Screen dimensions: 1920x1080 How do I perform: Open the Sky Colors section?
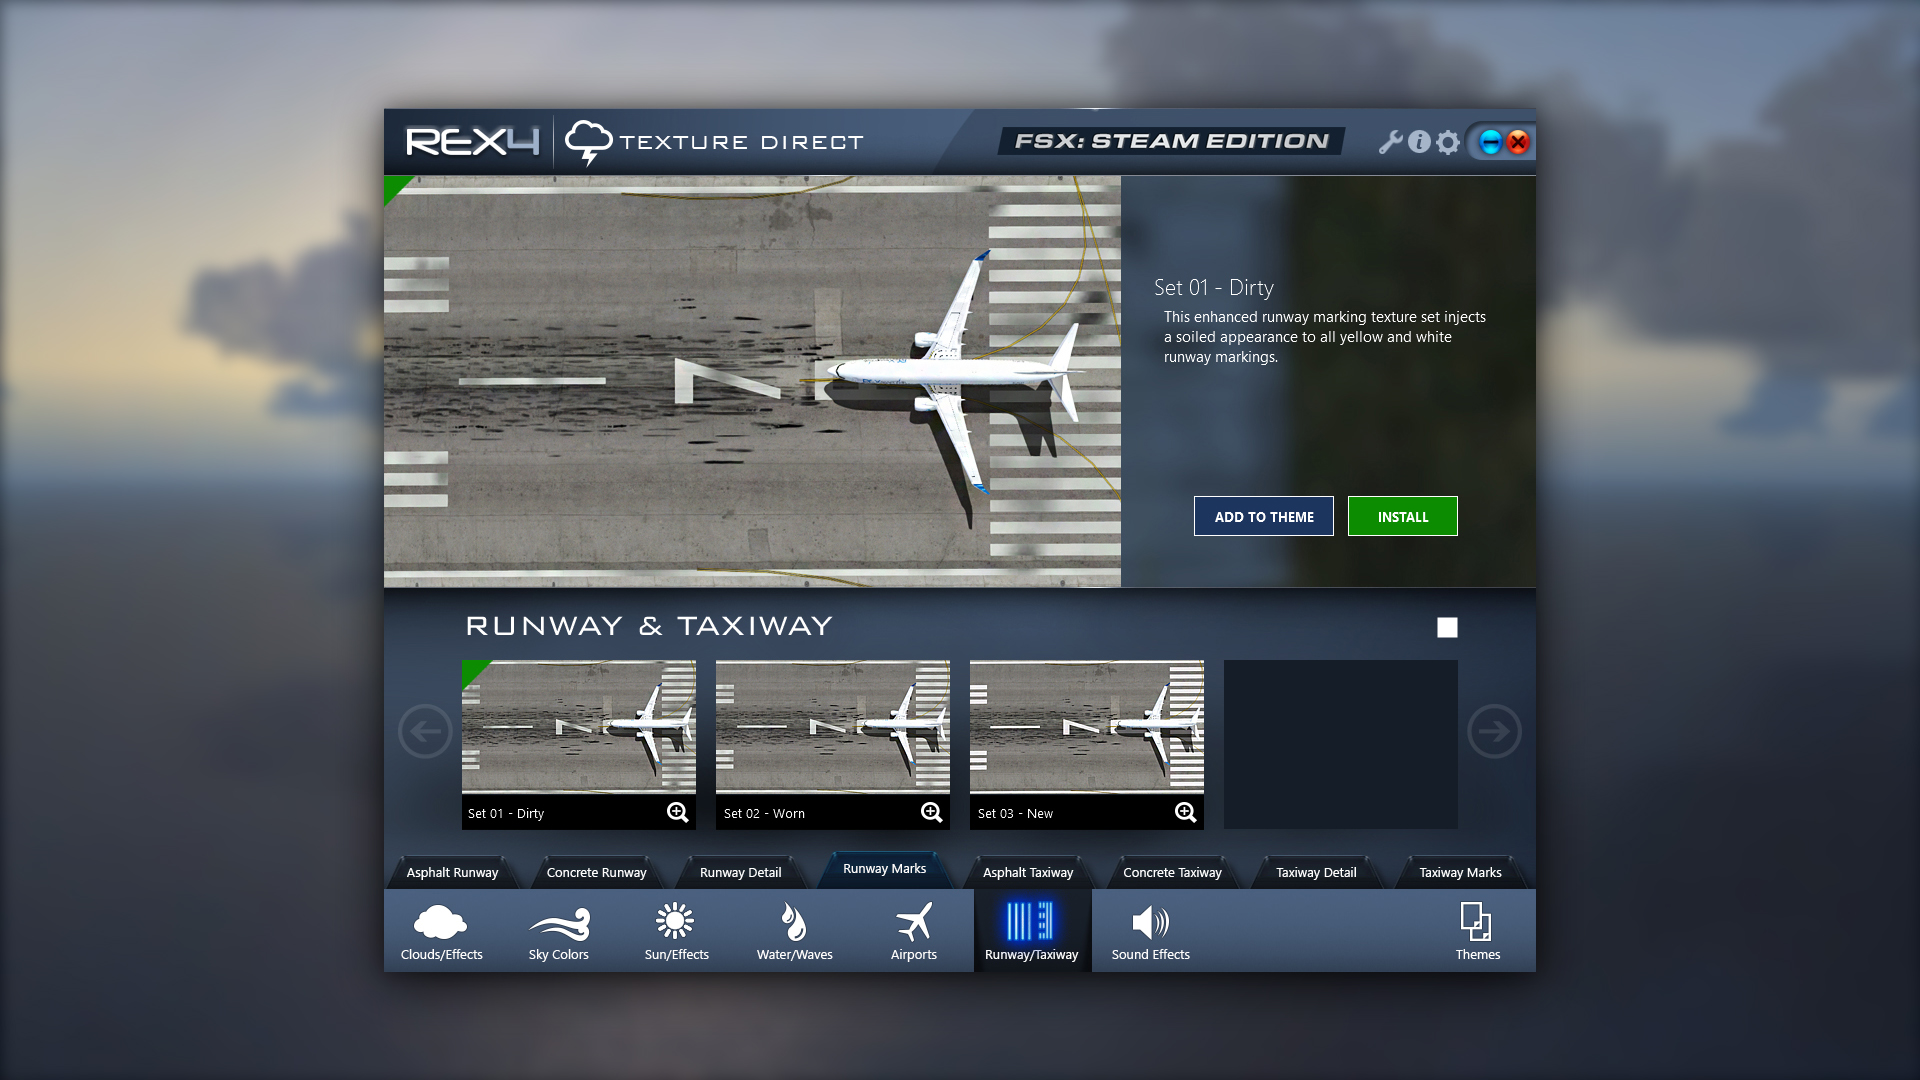[x=559, y=930]
